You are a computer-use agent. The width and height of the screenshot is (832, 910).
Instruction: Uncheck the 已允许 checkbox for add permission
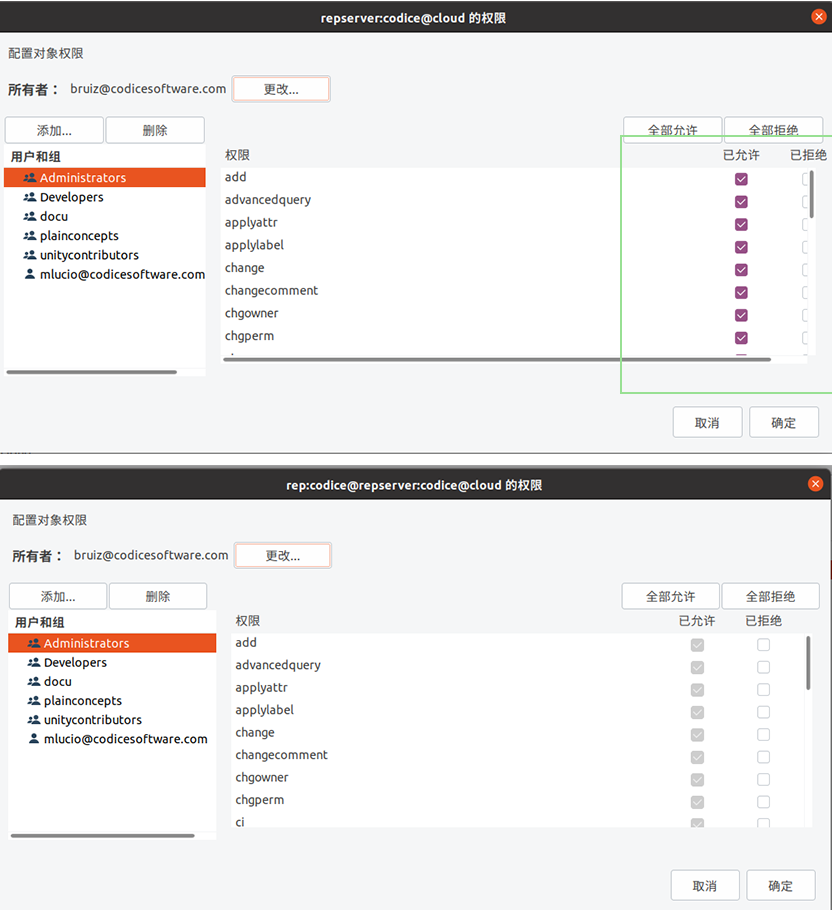741,178
